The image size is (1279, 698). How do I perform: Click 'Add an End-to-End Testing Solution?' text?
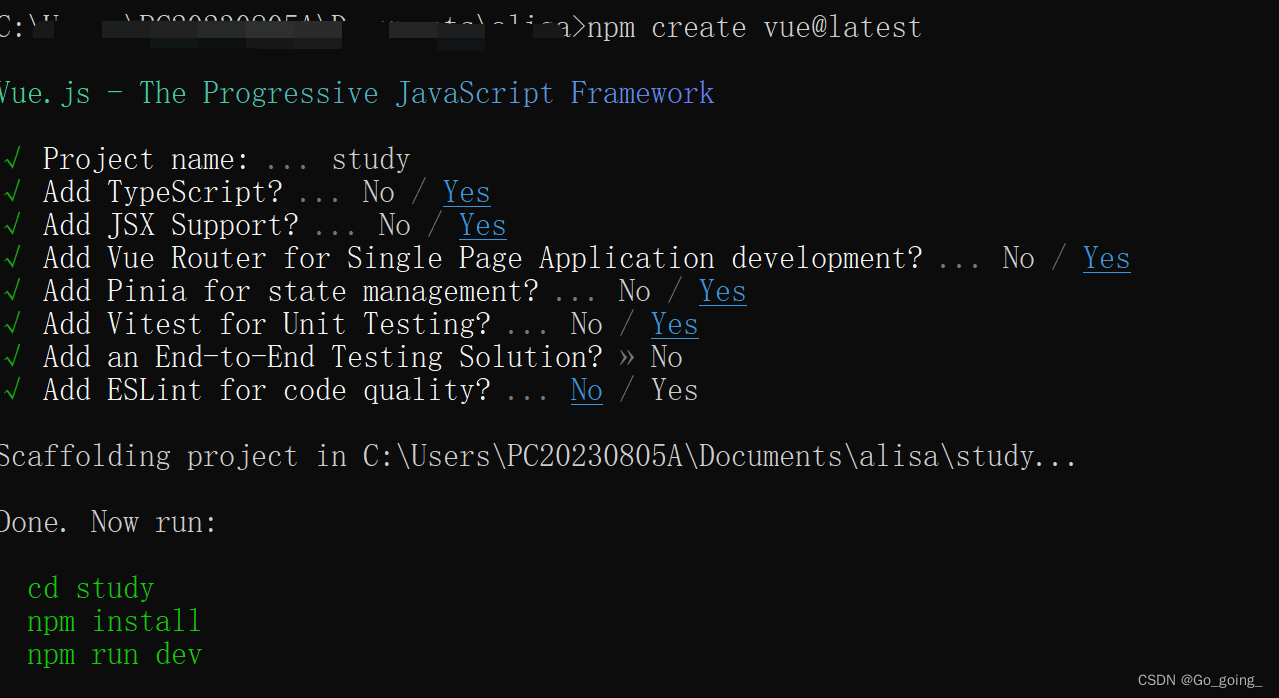click(x=323, y=357)
